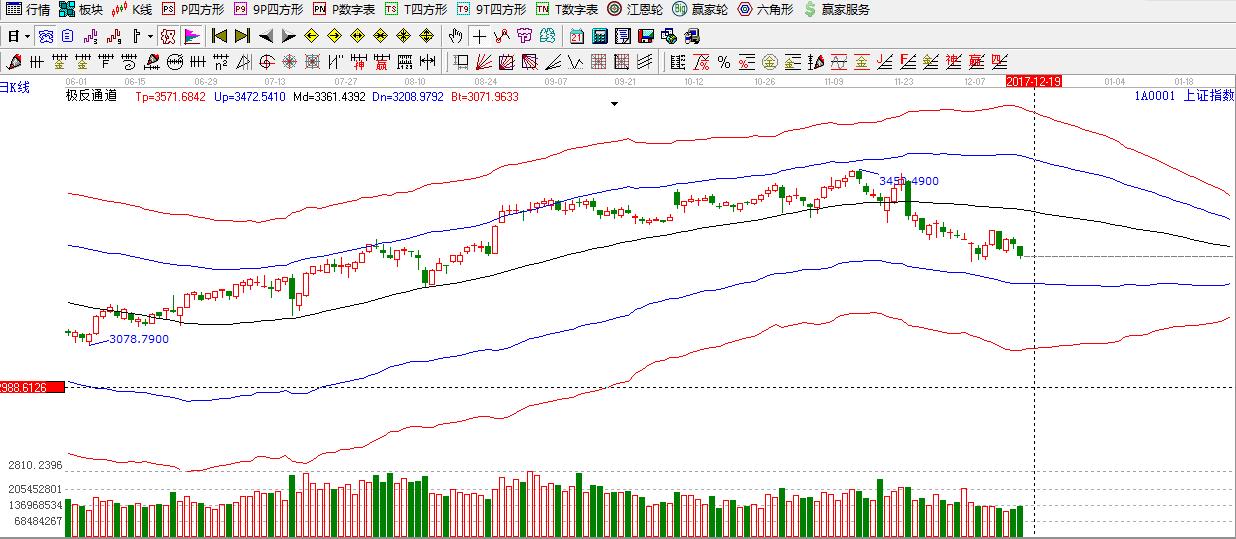
Task: Open the calendar icon showing 21
Action: pos(577,36)
